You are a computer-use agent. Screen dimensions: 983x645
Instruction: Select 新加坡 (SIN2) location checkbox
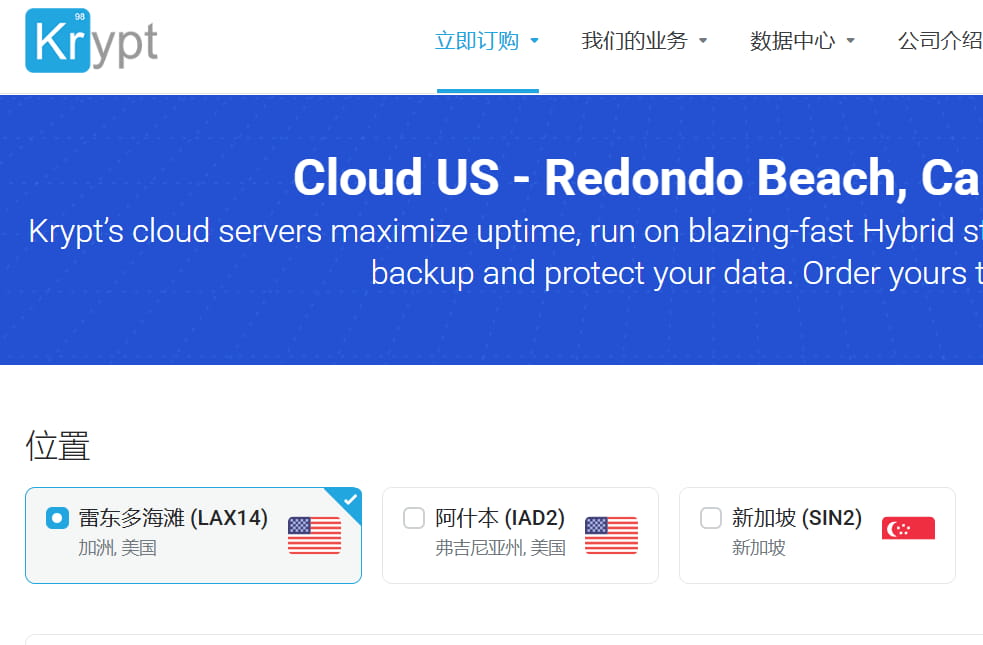[711, 518]
